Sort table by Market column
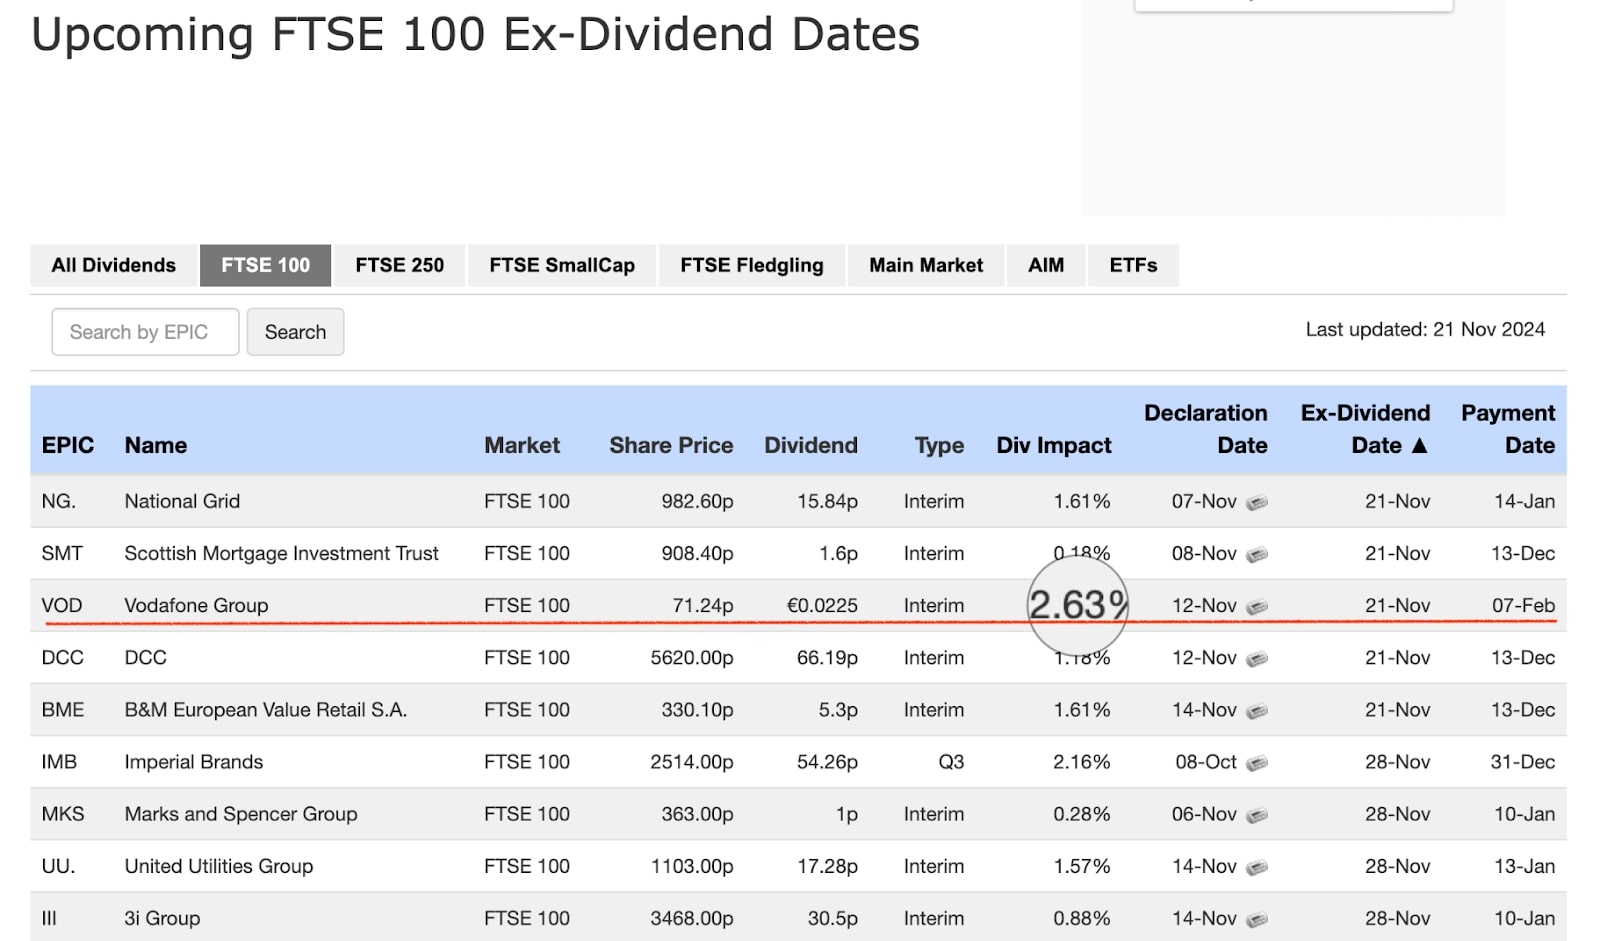The image size is (1600, 941). tap(522, 445)
